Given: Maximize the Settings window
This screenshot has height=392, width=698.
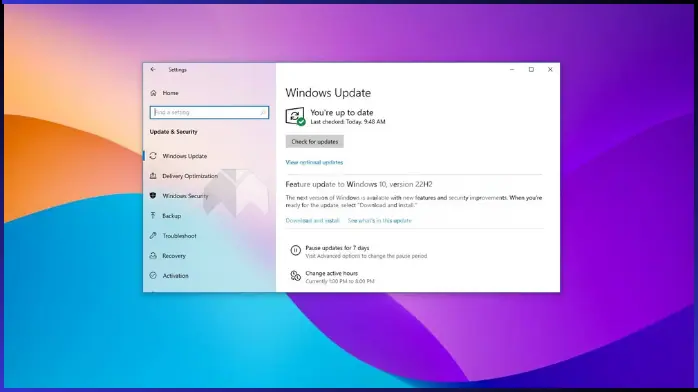Looking at the screenshot, I should 531,69.
